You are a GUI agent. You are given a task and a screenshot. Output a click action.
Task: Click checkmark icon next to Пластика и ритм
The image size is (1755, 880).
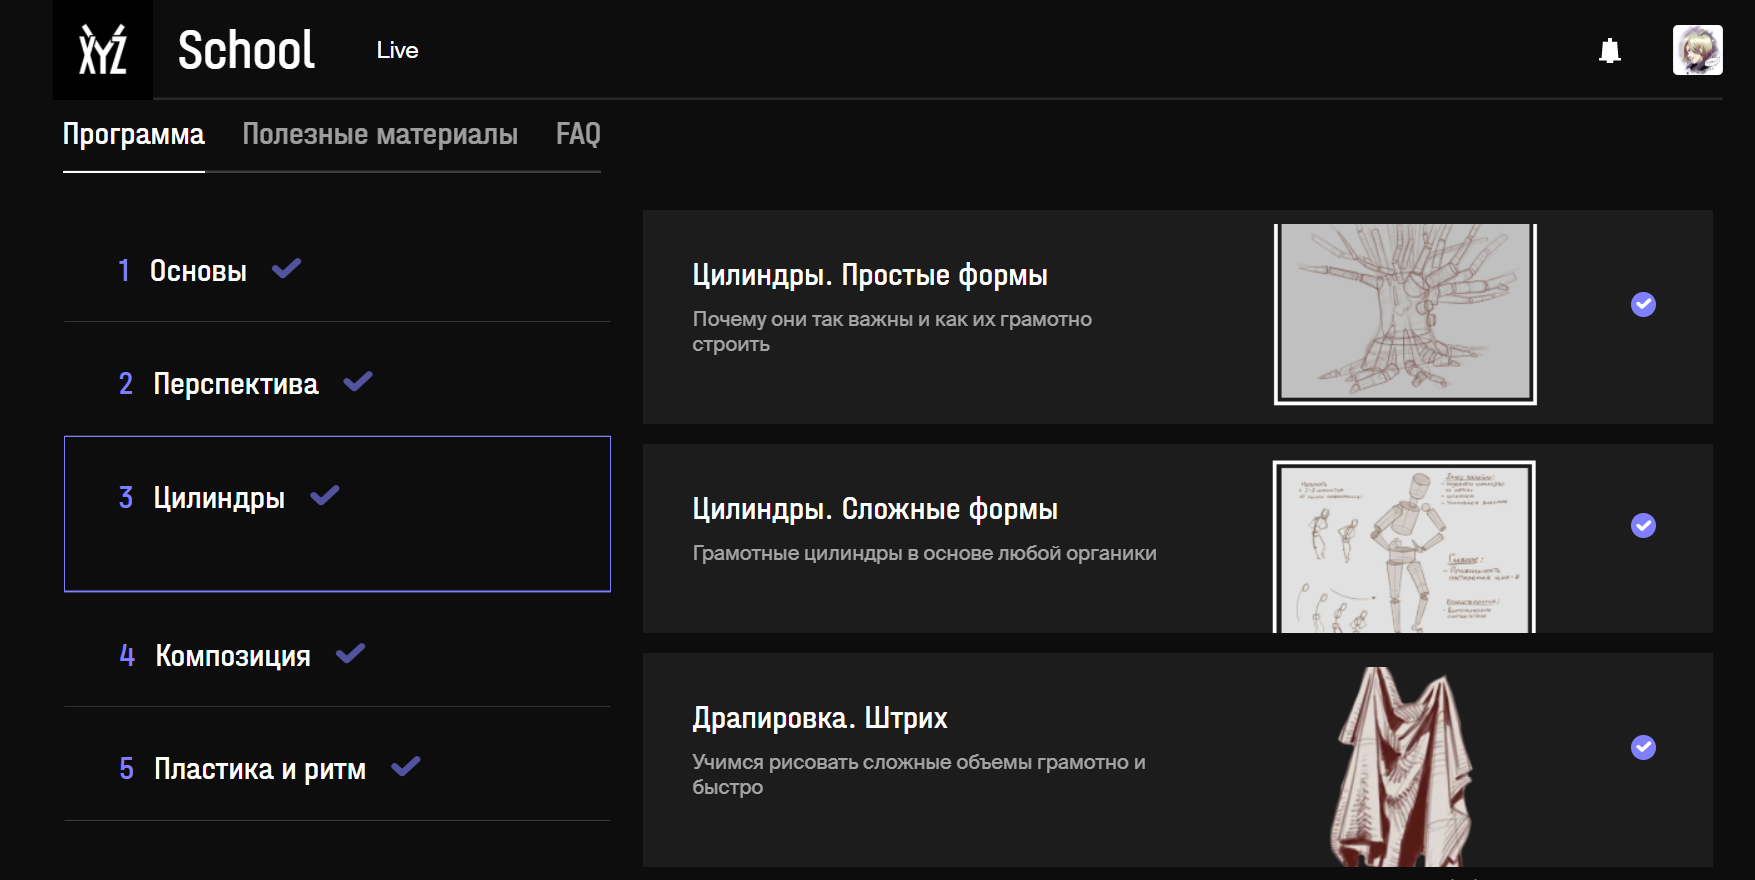[406, 767]
